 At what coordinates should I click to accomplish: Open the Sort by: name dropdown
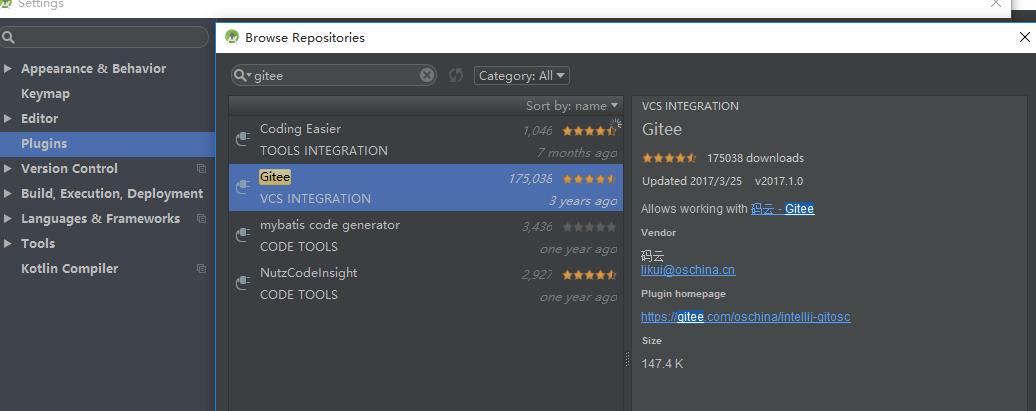click(572, 106)
